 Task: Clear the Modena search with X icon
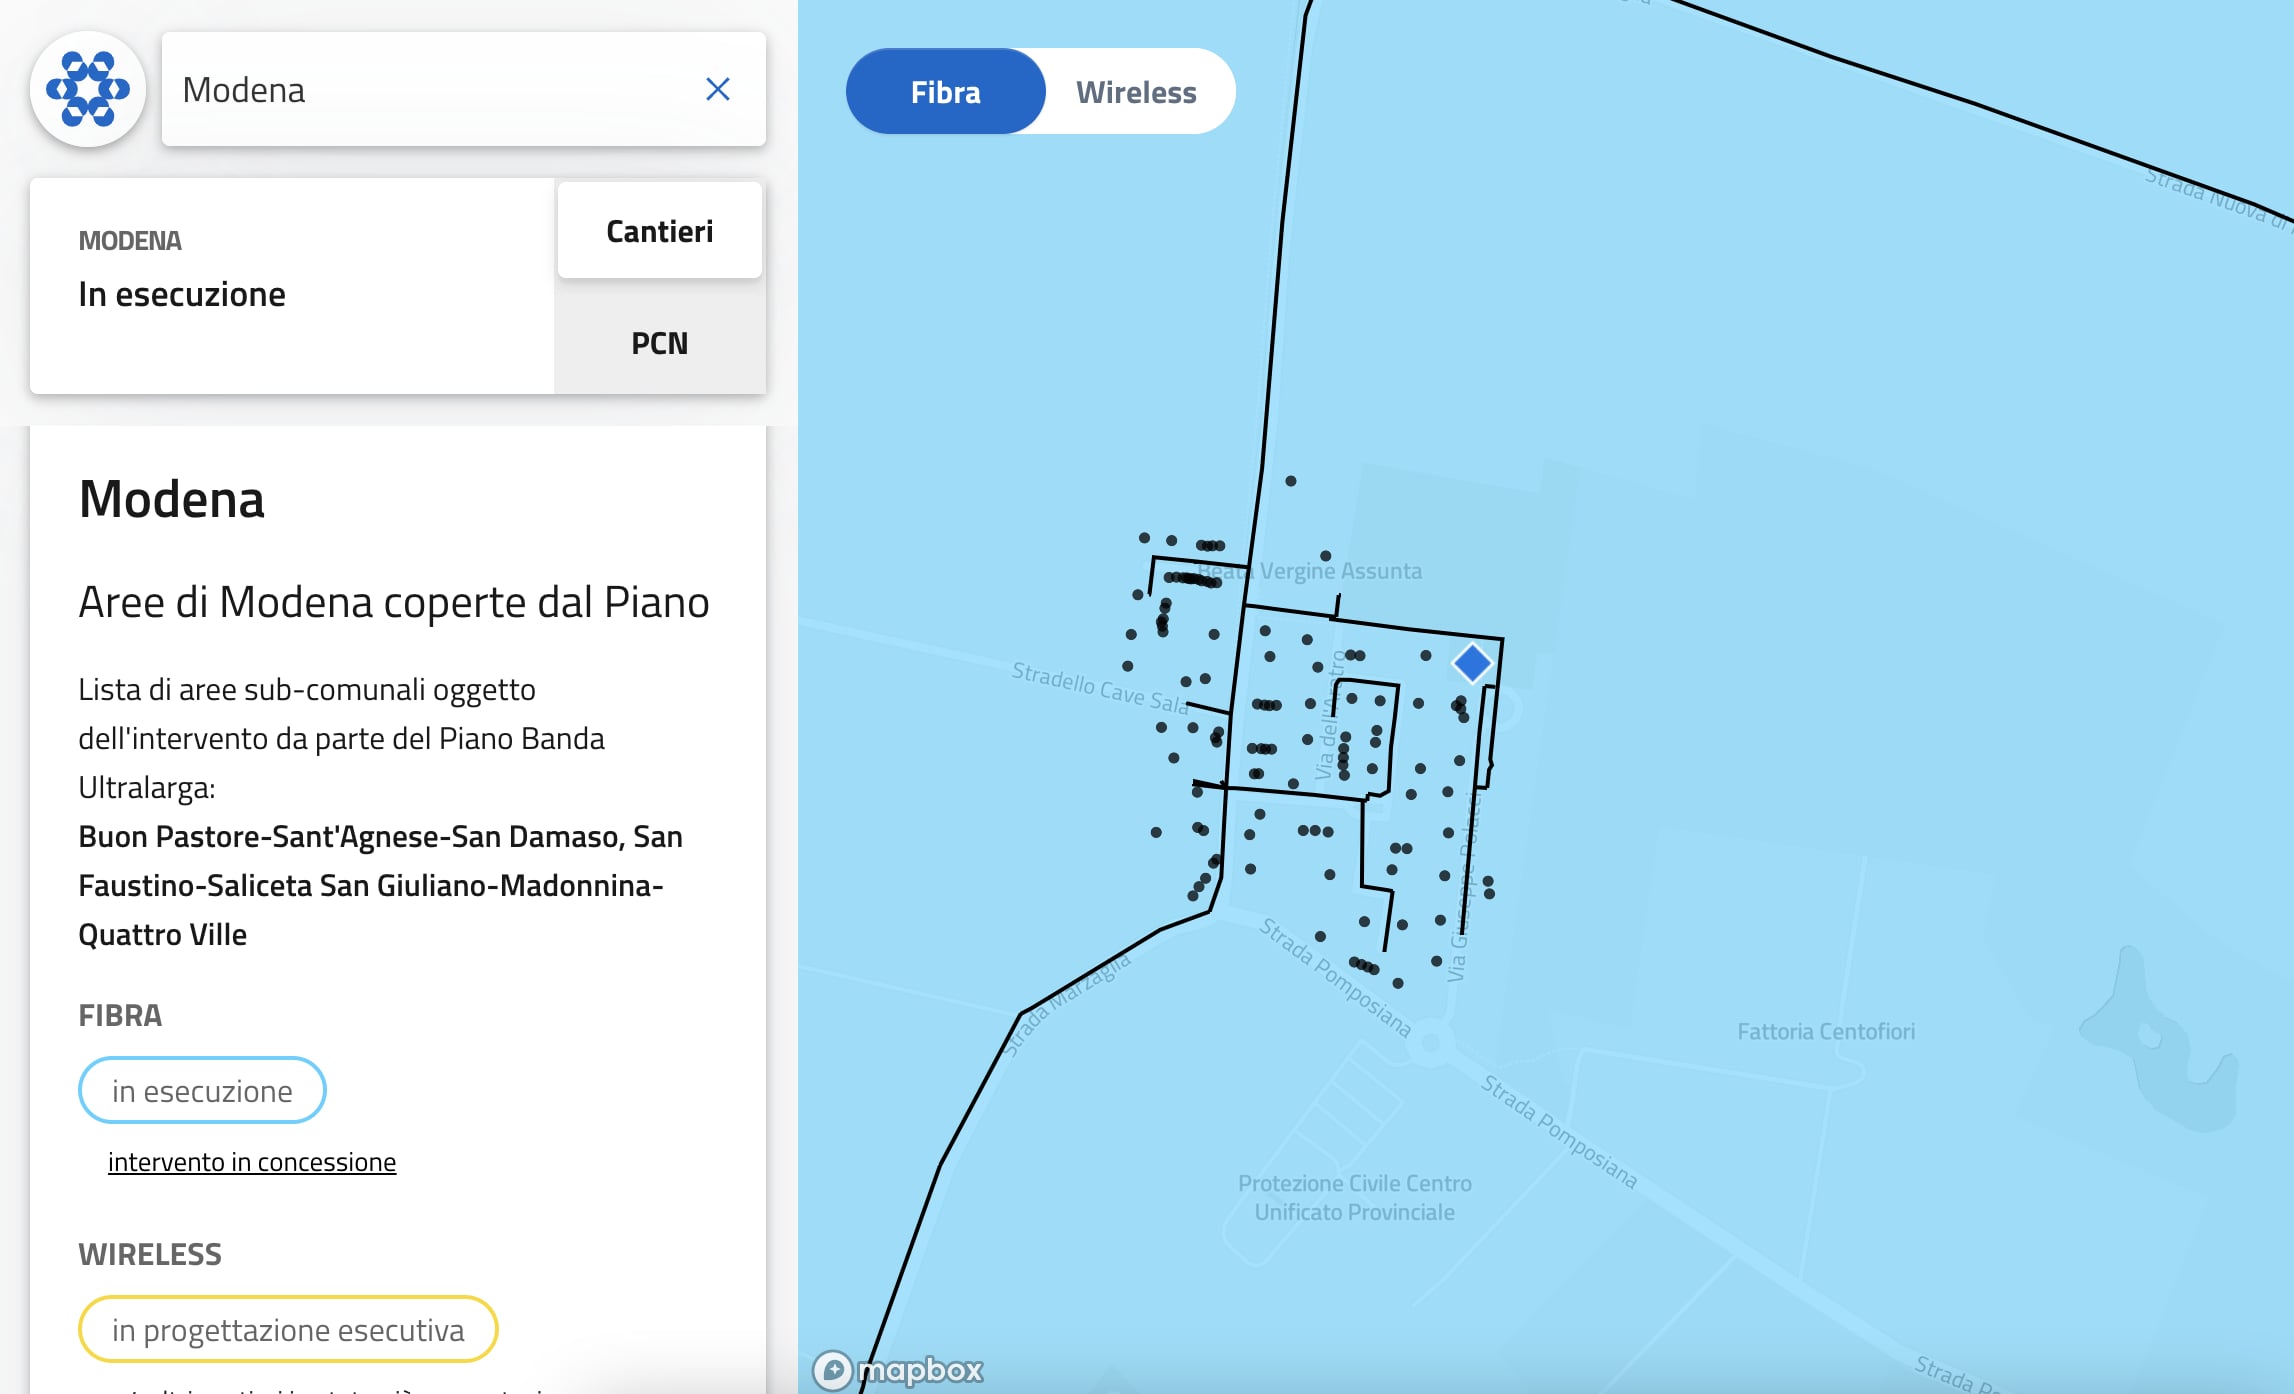pos(717,89)
